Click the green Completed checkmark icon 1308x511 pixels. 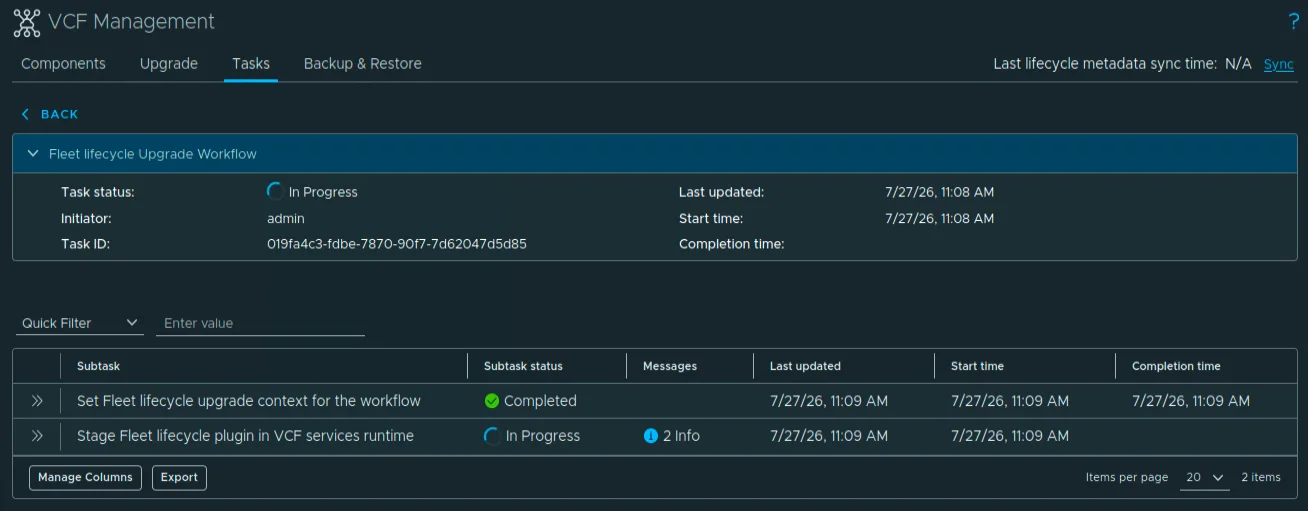pyautogui.click(x=491, y=401)
